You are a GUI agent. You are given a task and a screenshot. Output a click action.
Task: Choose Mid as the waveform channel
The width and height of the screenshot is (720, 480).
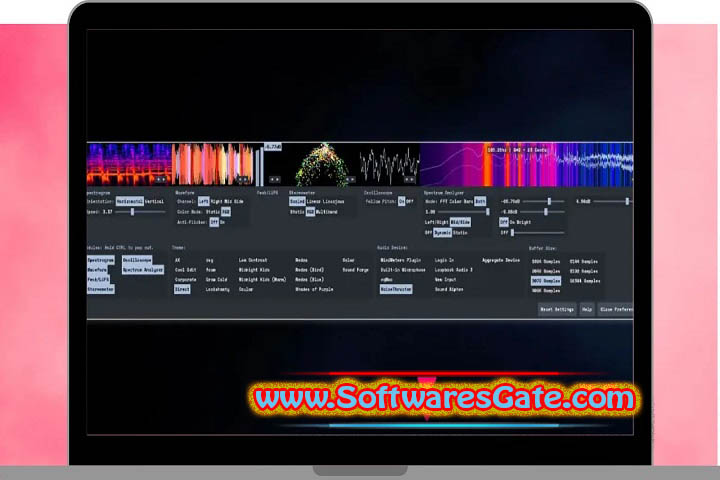pyautogui.click(x=228, y=202)
